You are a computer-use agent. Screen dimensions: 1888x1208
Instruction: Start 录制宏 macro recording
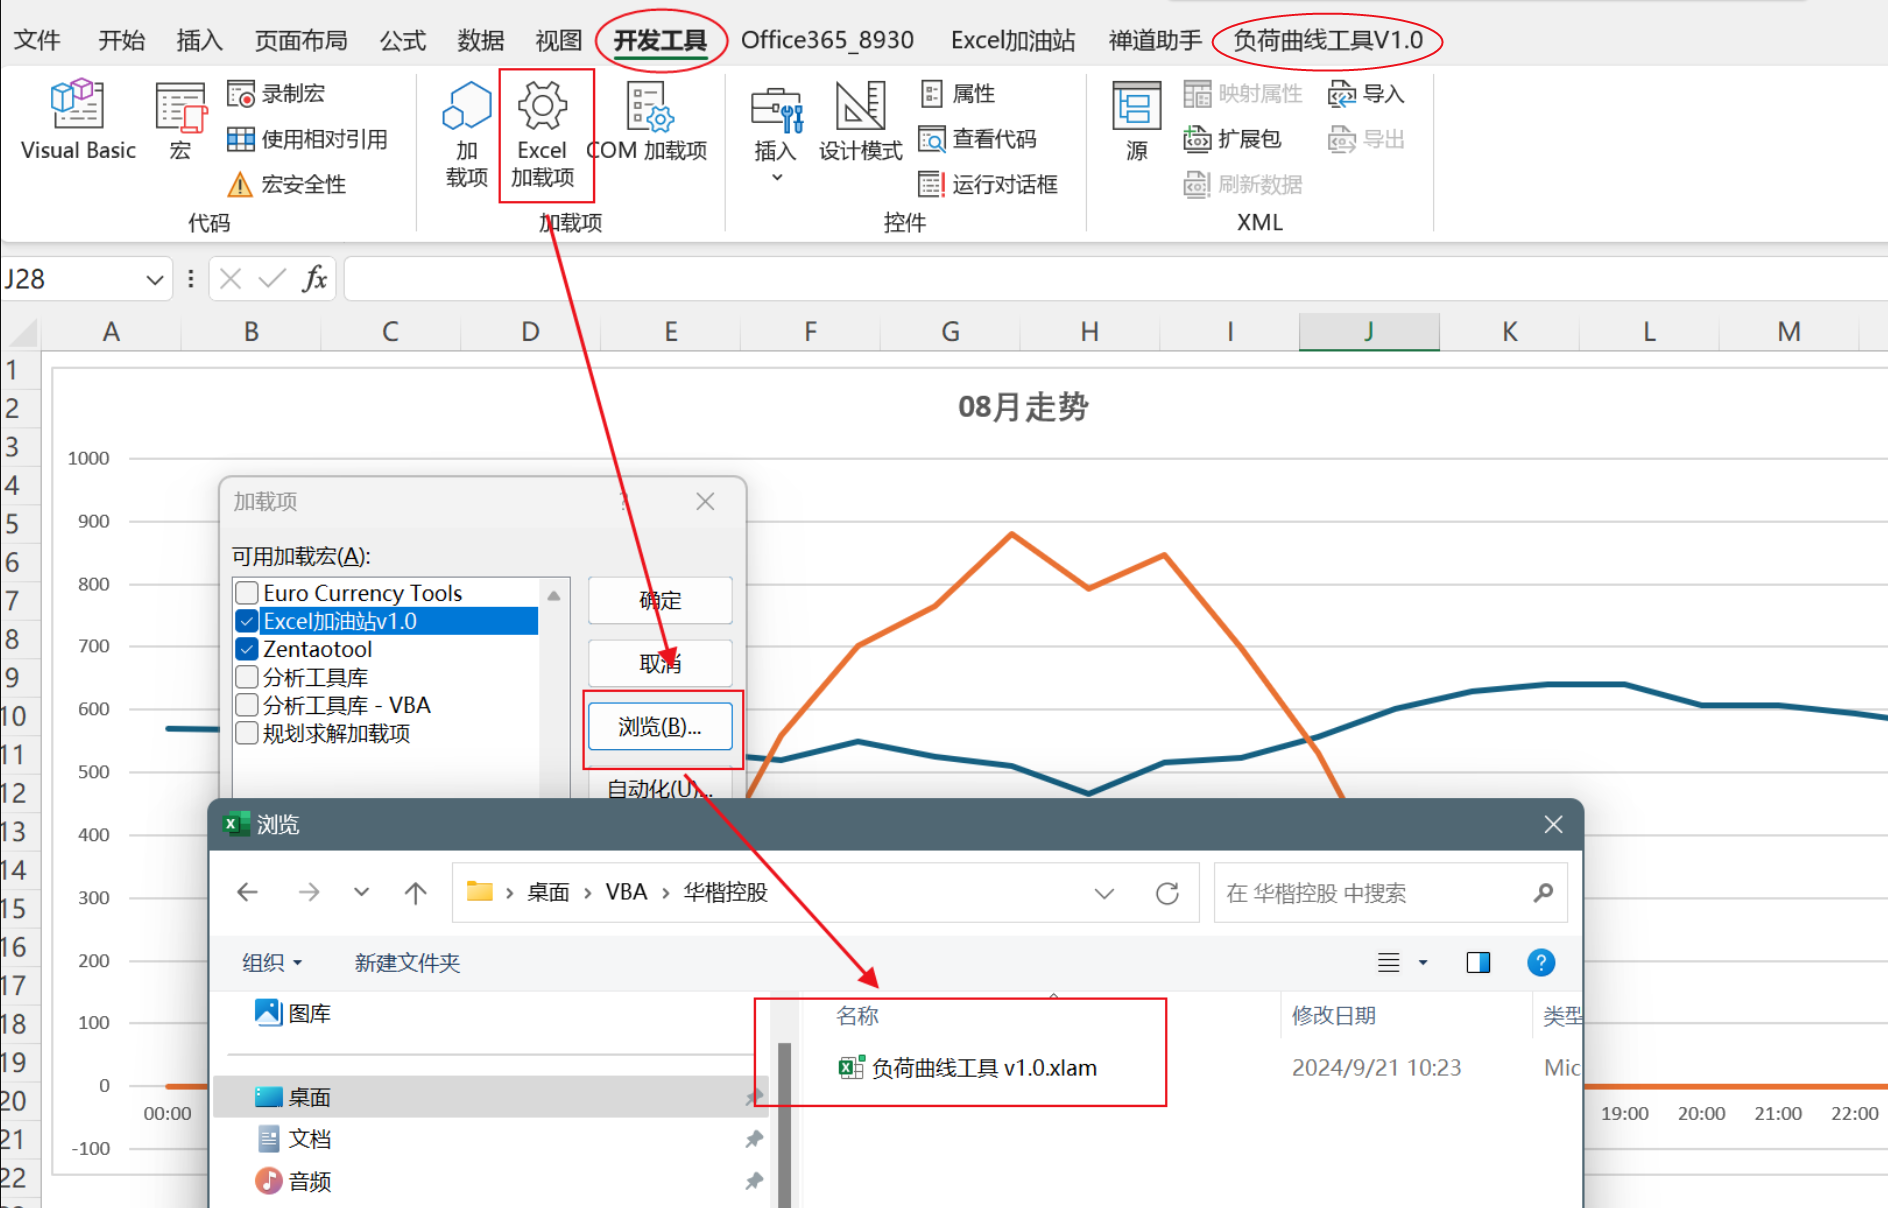point(276,94)
